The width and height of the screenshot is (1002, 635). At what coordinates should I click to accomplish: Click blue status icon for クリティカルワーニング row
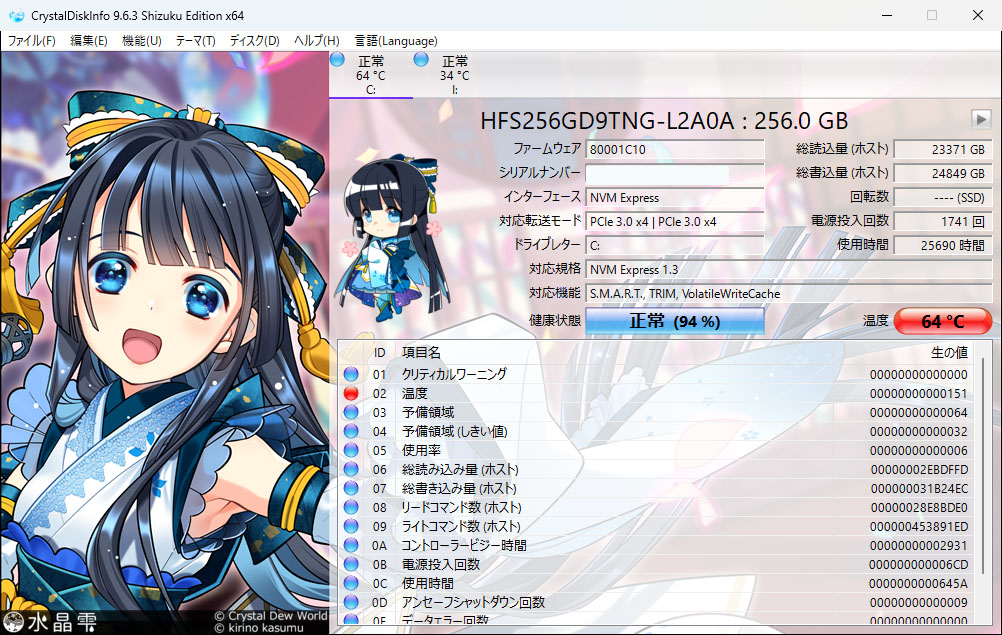tap(351, 374)
